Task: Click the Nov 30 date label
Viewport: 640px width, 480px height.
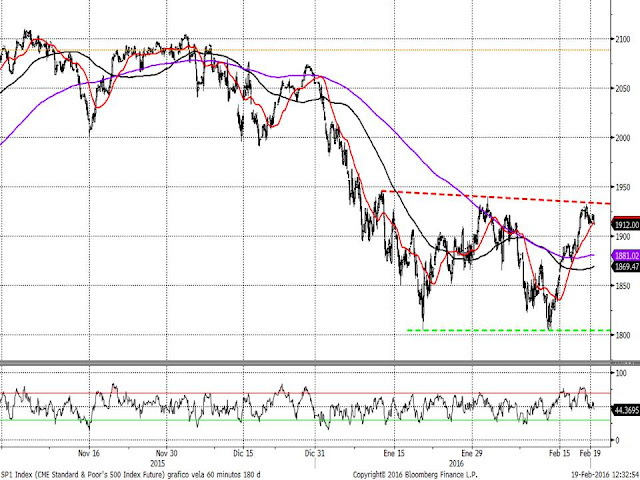Action: [167, 453]
